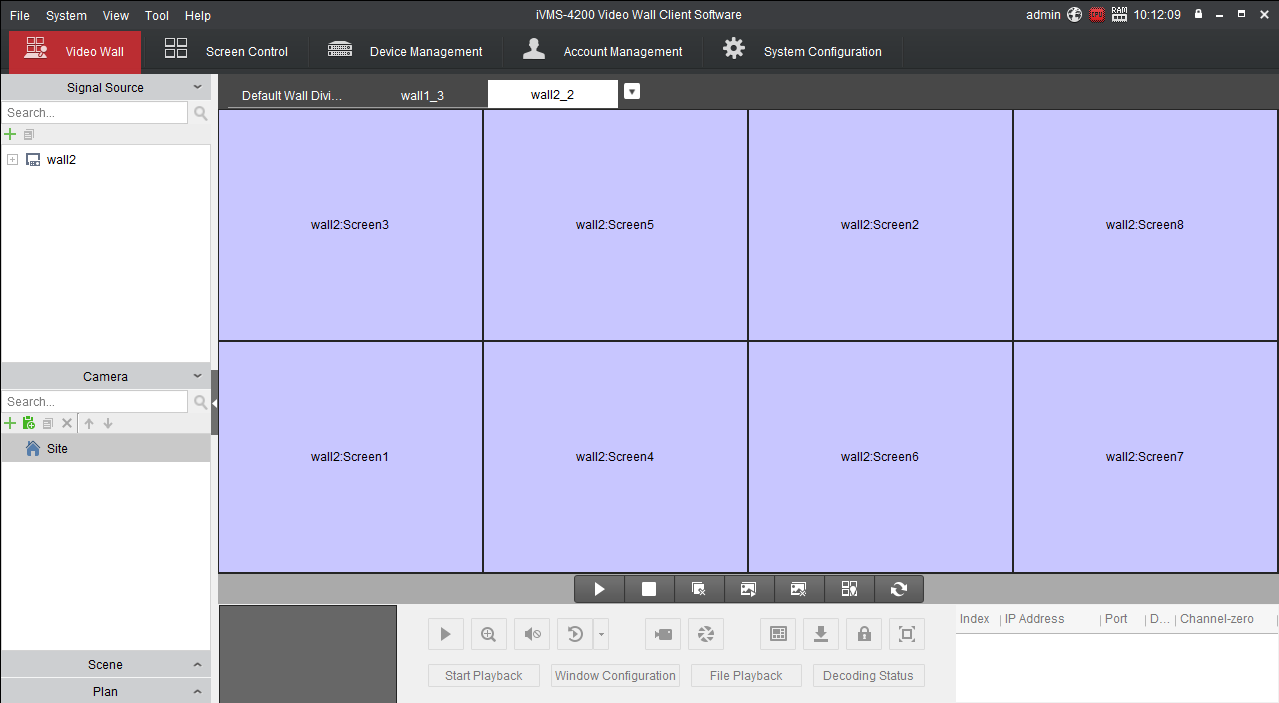Click the red CPU usage icon

coord(1097,15)
